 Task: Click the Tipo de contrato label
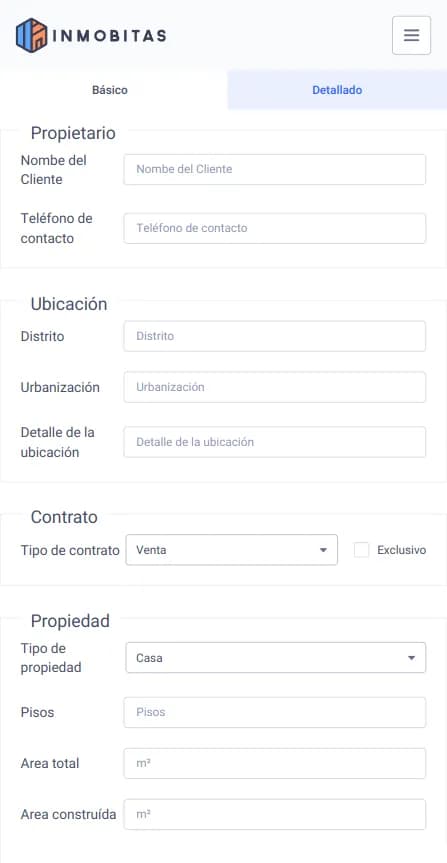coord(70,550)
